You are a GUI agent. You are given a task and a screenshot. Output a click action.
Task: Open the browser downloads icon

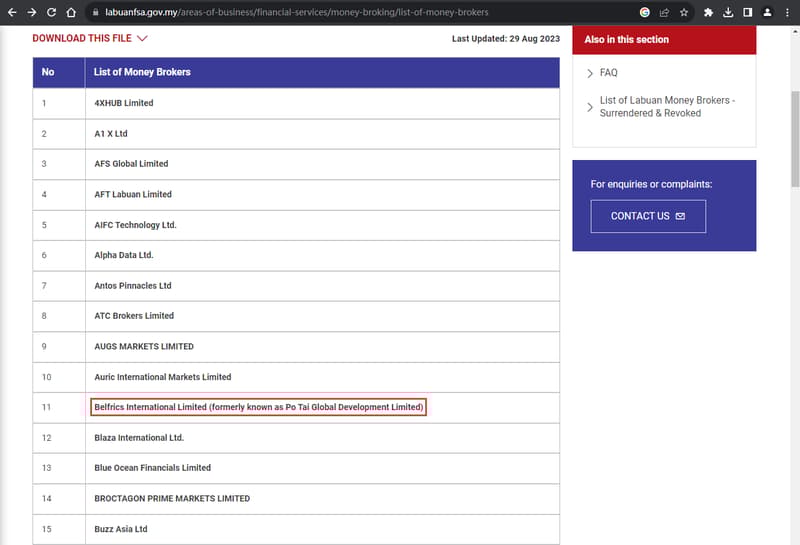pos(728,12)
